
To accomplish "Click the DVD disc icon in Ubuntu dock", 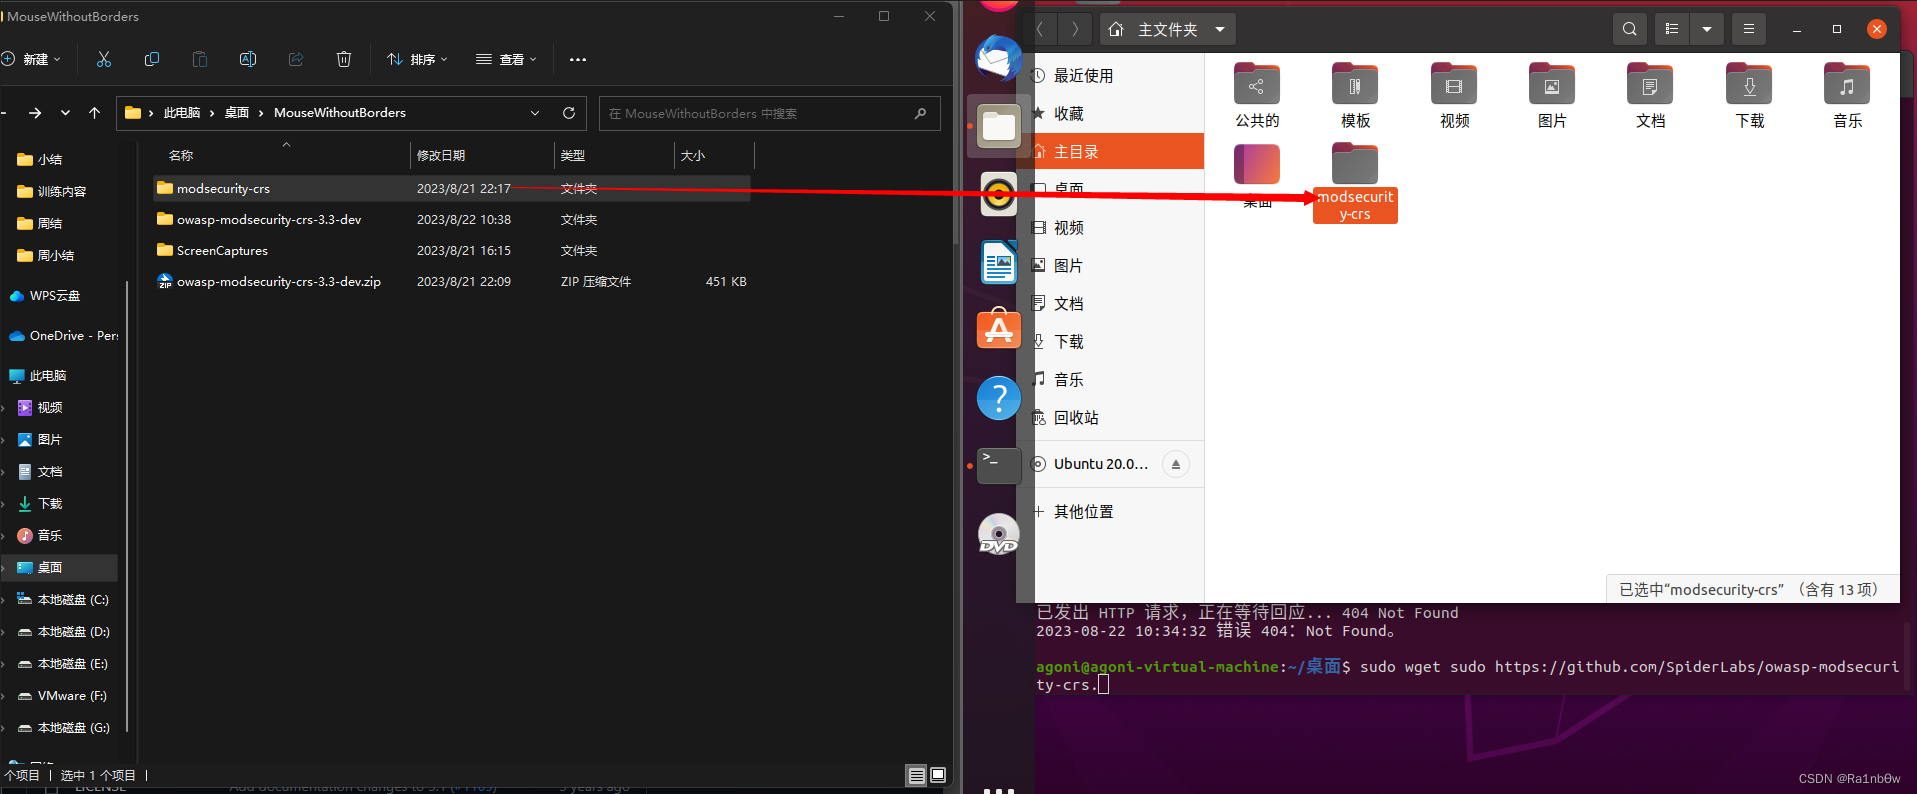I will tap(998, 534).
